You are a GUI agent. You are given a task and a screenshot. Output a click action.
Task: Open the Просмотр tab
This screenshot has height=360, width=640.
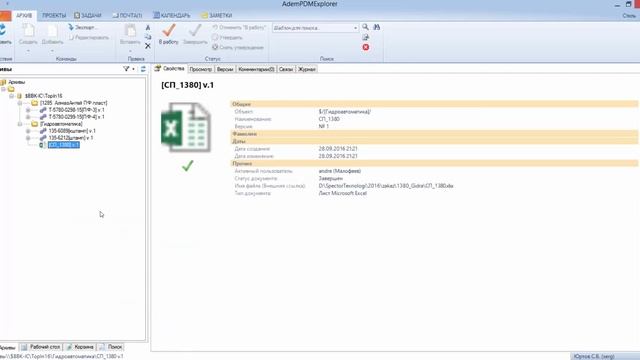click(x=201, y=69)
